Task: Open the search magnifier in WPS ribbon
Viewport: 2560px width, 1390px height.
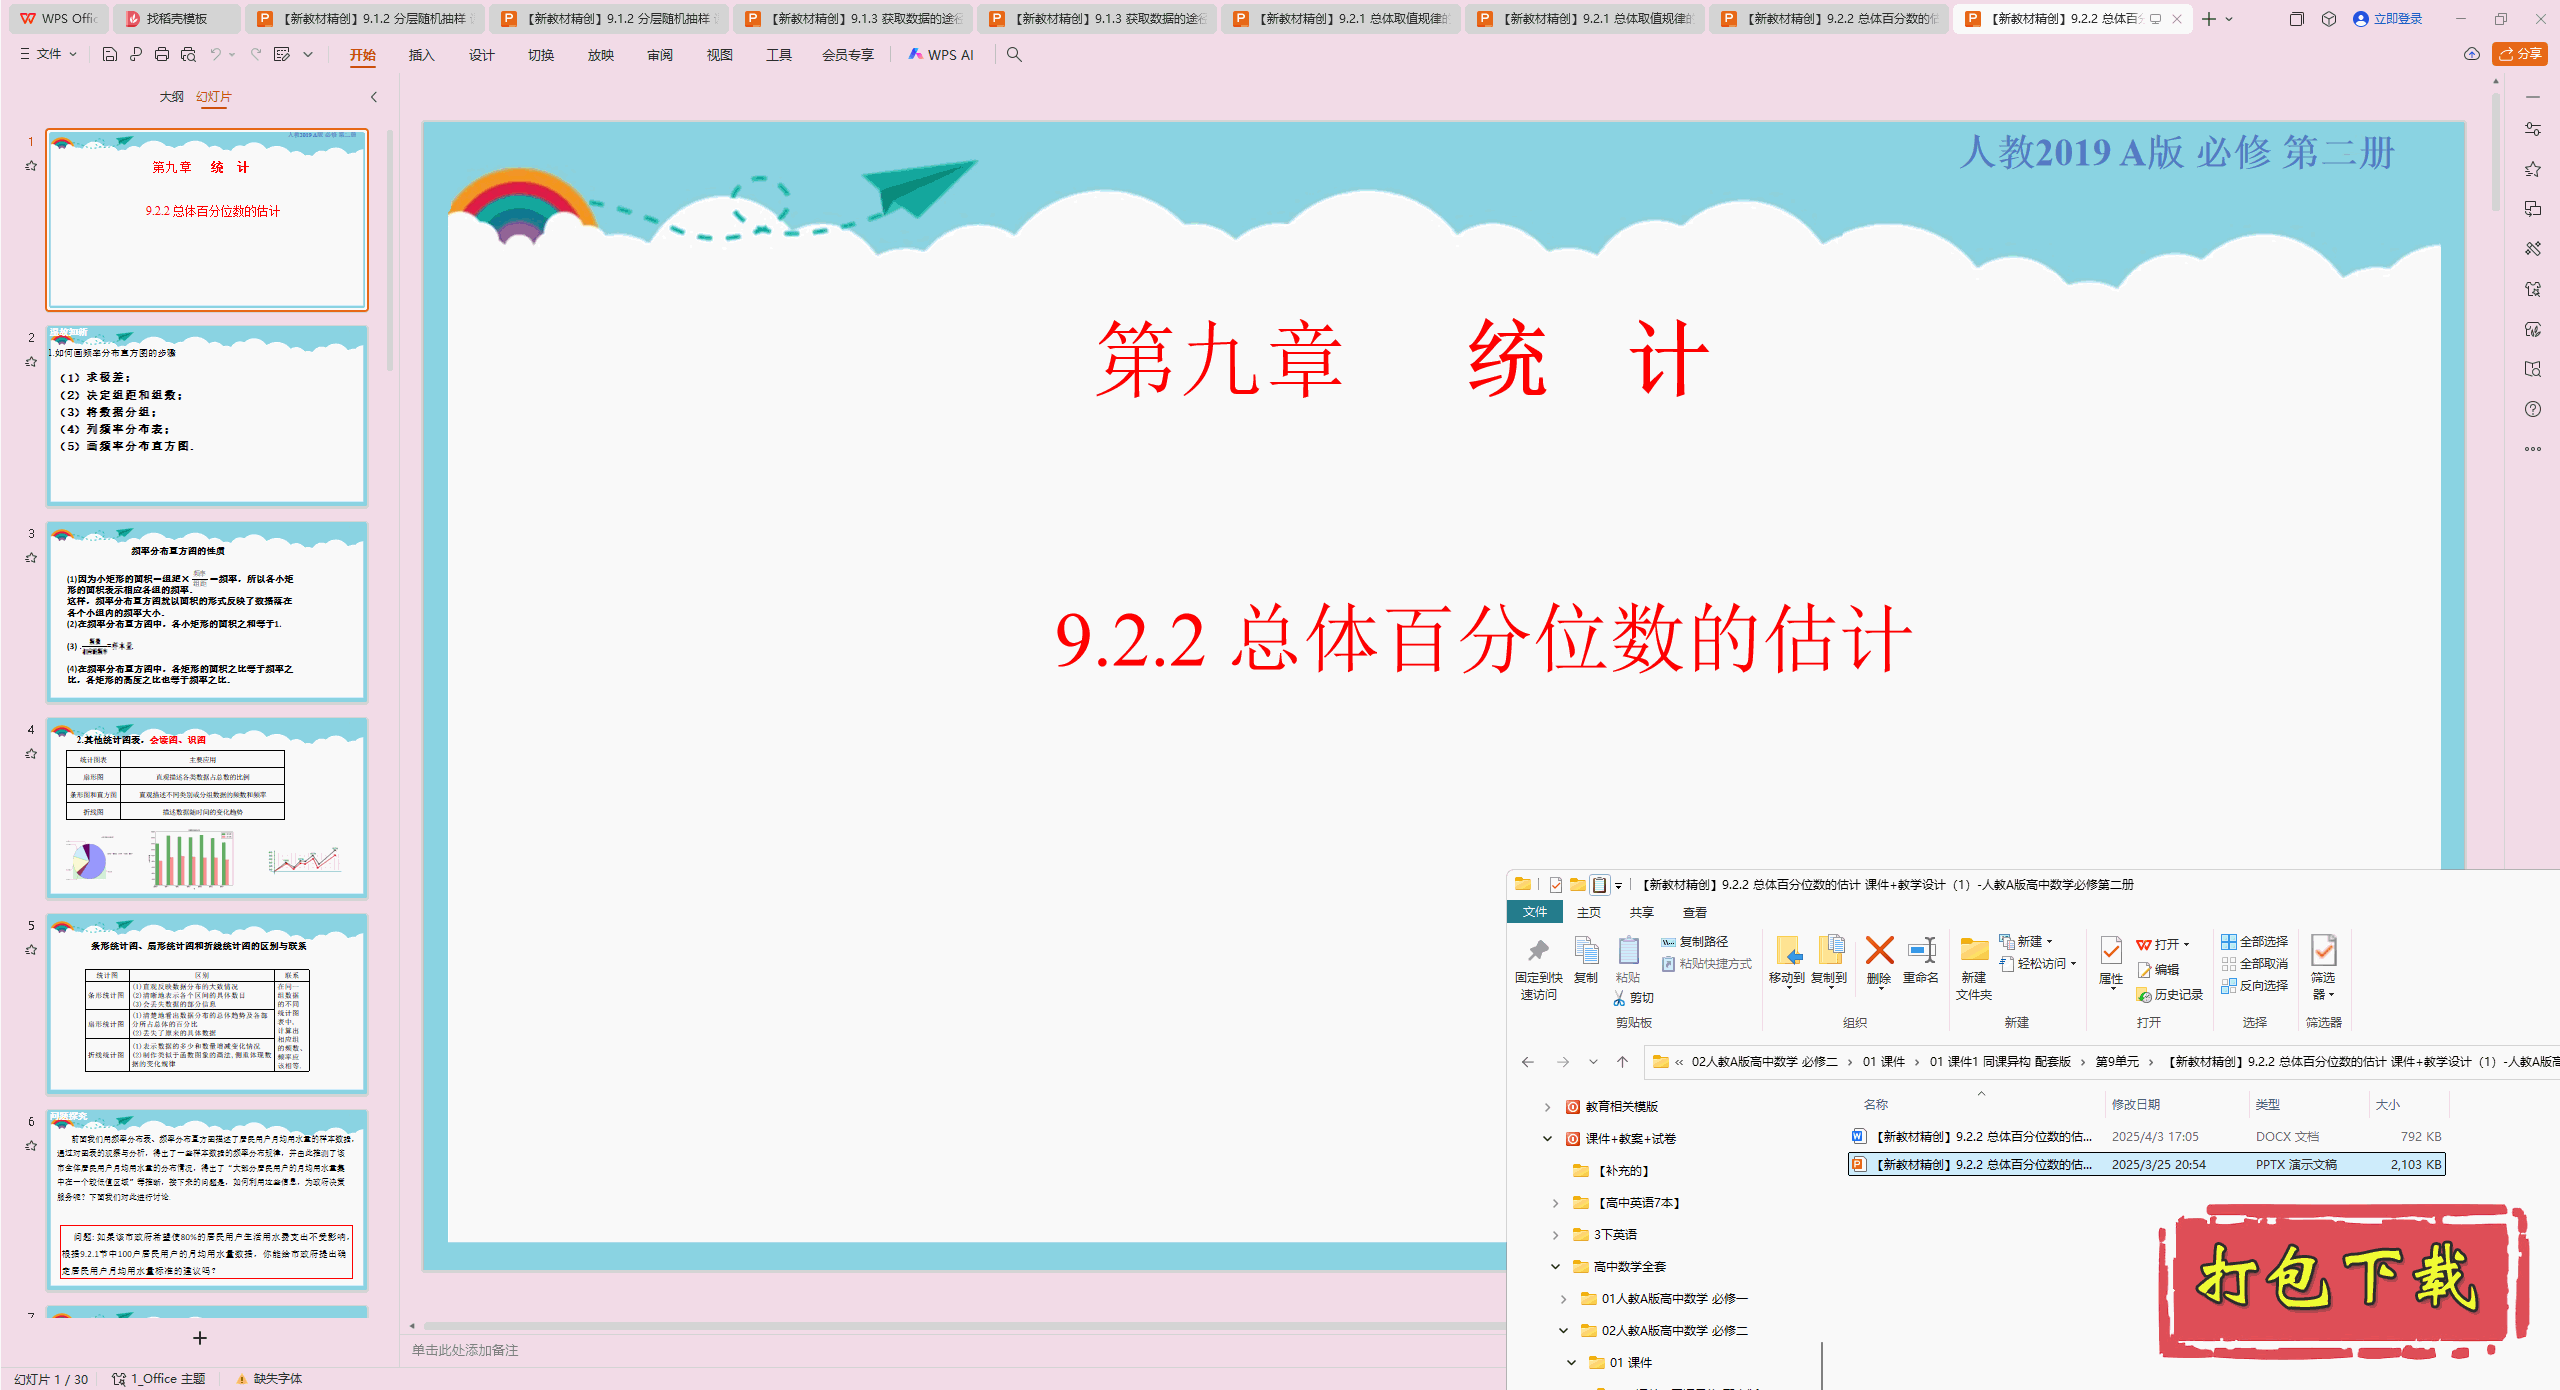Action: (x=1014, y=54)
